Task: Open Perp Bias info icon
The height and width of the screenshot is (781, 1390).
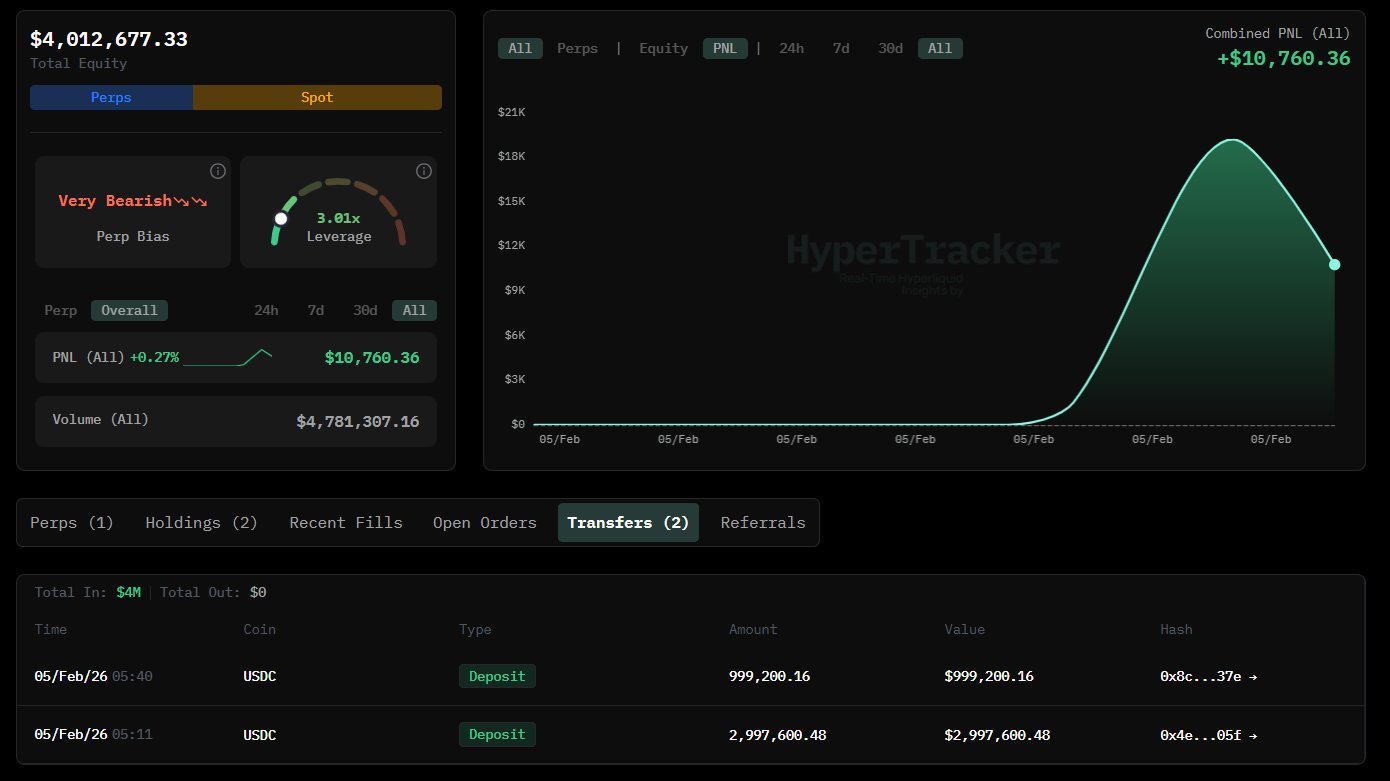Action: [x=217, y=171]
